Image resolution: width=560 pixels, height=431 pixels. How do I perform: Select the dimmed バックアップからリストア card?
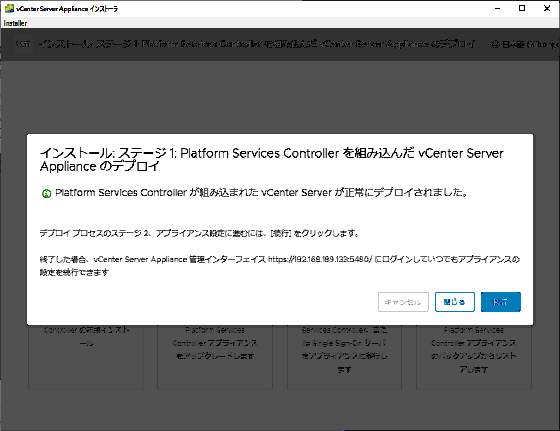(x=474, y=357)
